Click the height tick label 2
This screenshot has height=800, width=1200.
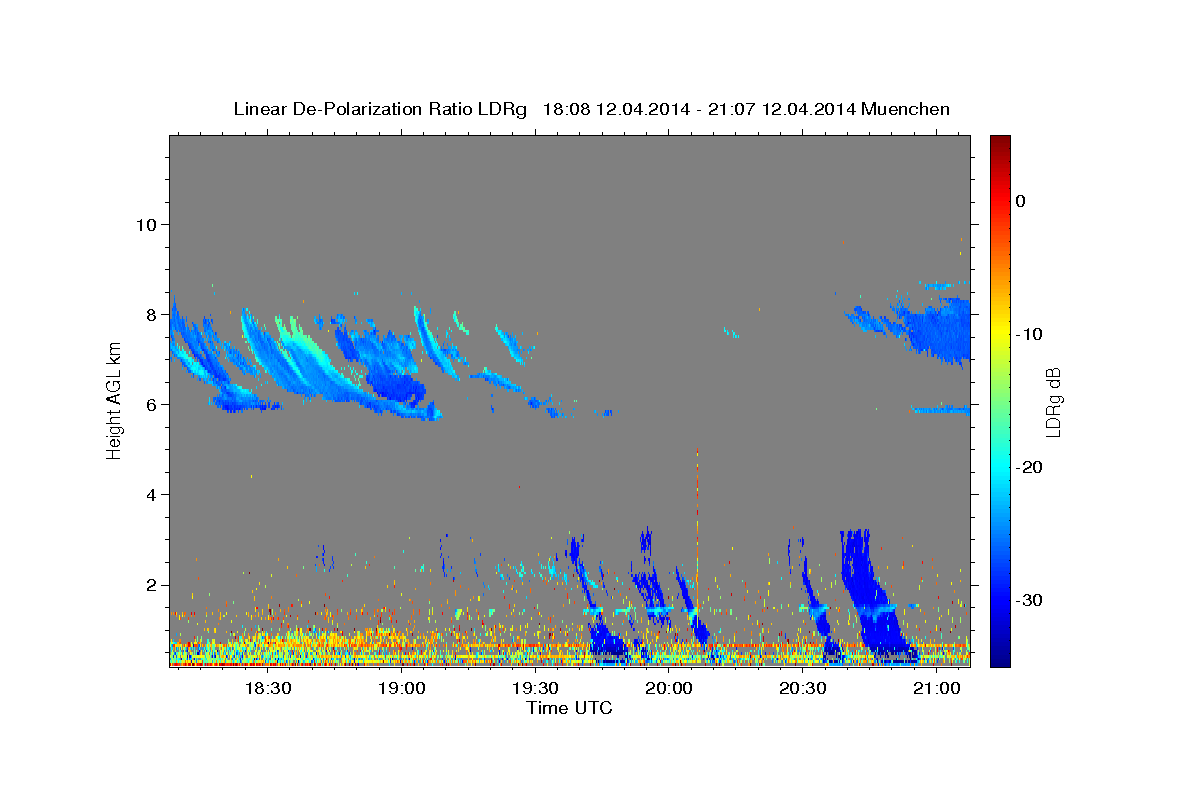pyautogui.click(x=150, y=585)
